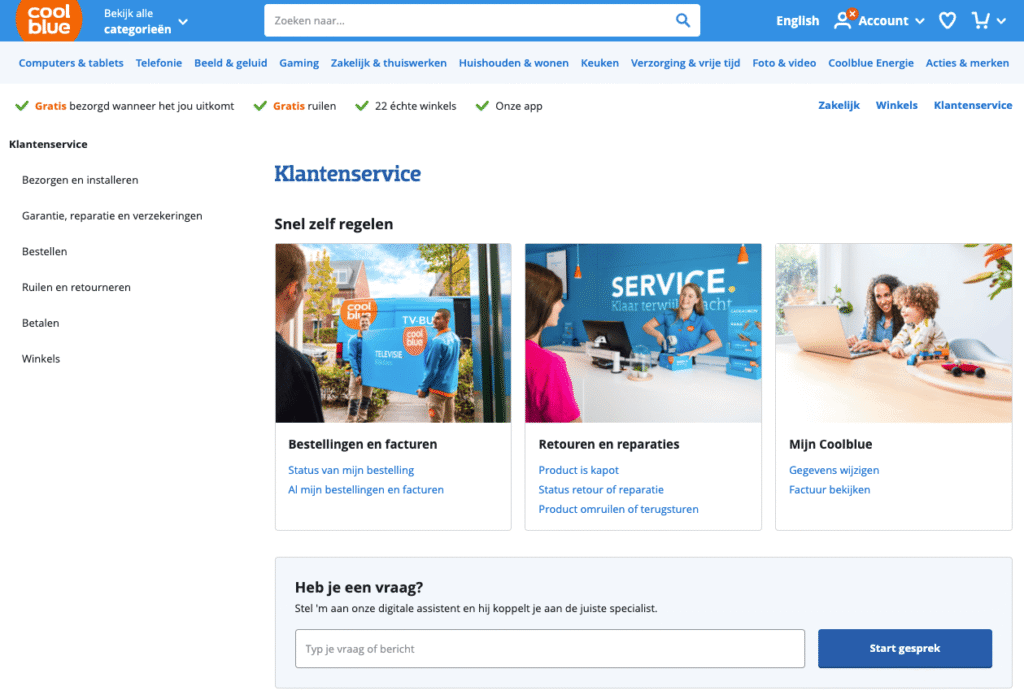
Task: Open Garantie, reparatie en verzekeringen
Action: [x=112, y=216]
